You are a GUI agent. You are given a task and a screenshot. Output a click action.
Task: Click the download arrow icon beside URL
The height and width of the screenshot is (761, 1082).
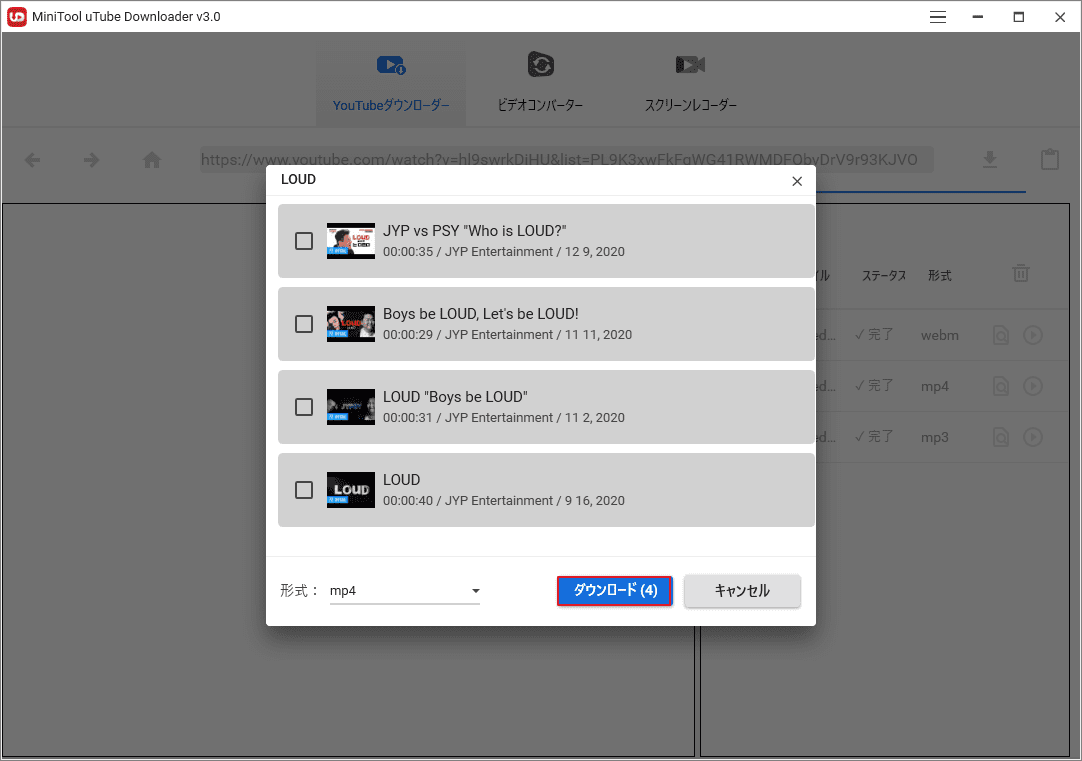click(x=990, y=159)
